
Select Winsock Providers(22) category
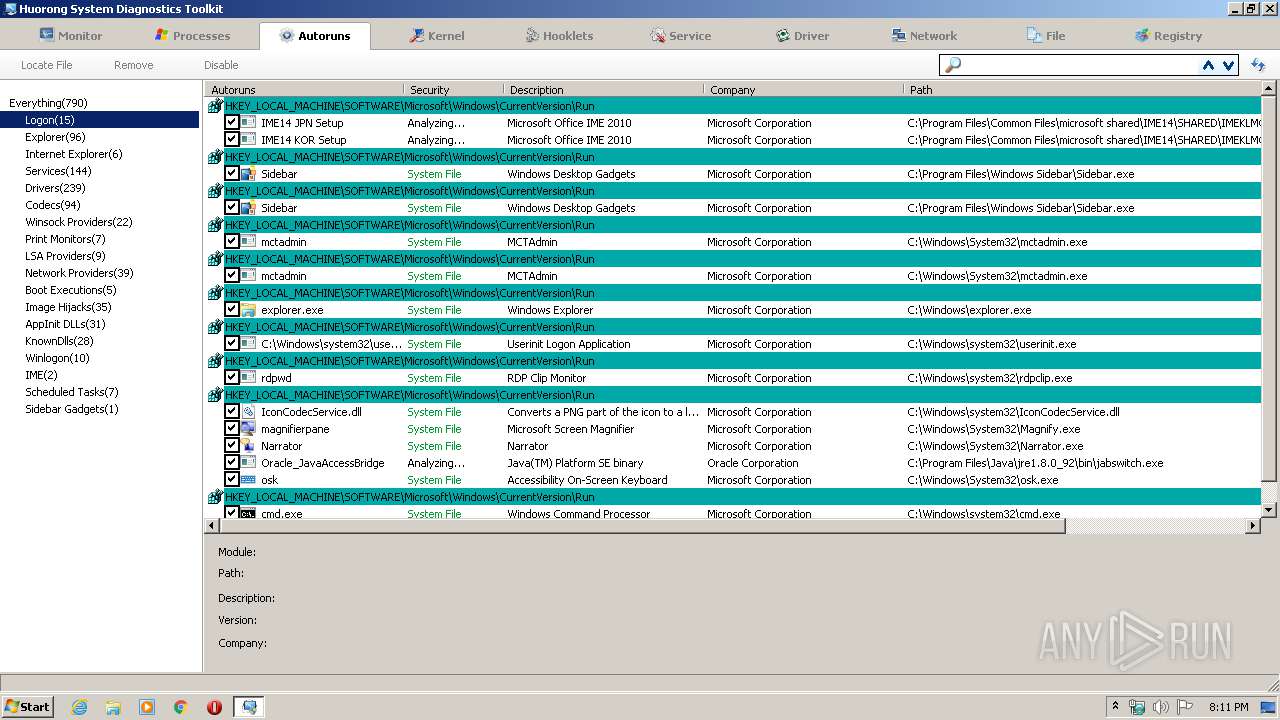(79, 222)
